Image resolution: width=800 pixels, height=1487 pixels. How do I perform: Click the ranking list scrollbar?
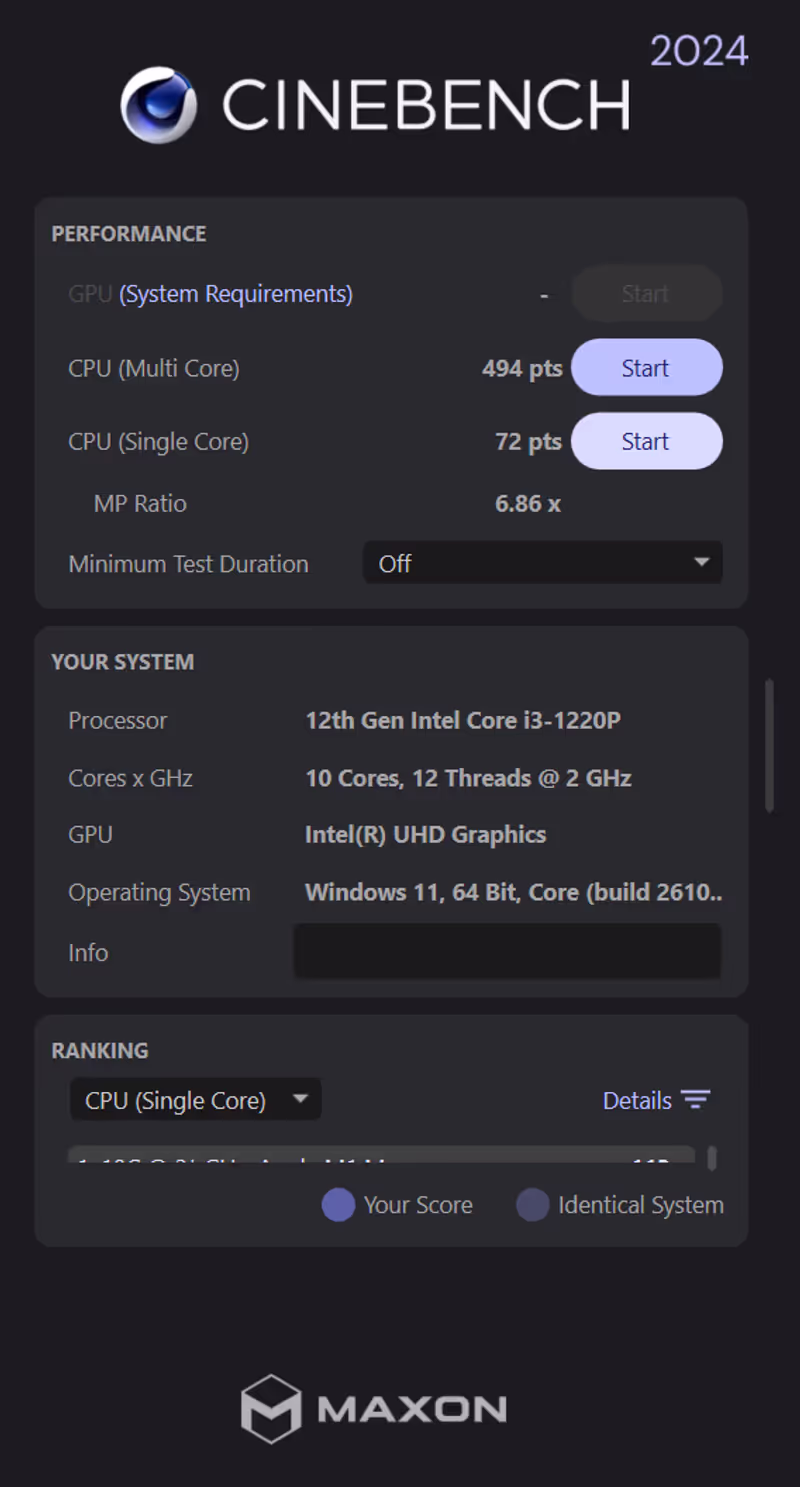click(x=712, y=1158)
